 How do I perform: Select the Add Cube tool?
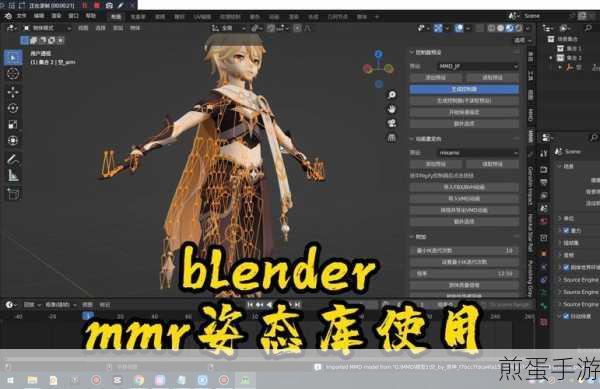coord(13,194)
